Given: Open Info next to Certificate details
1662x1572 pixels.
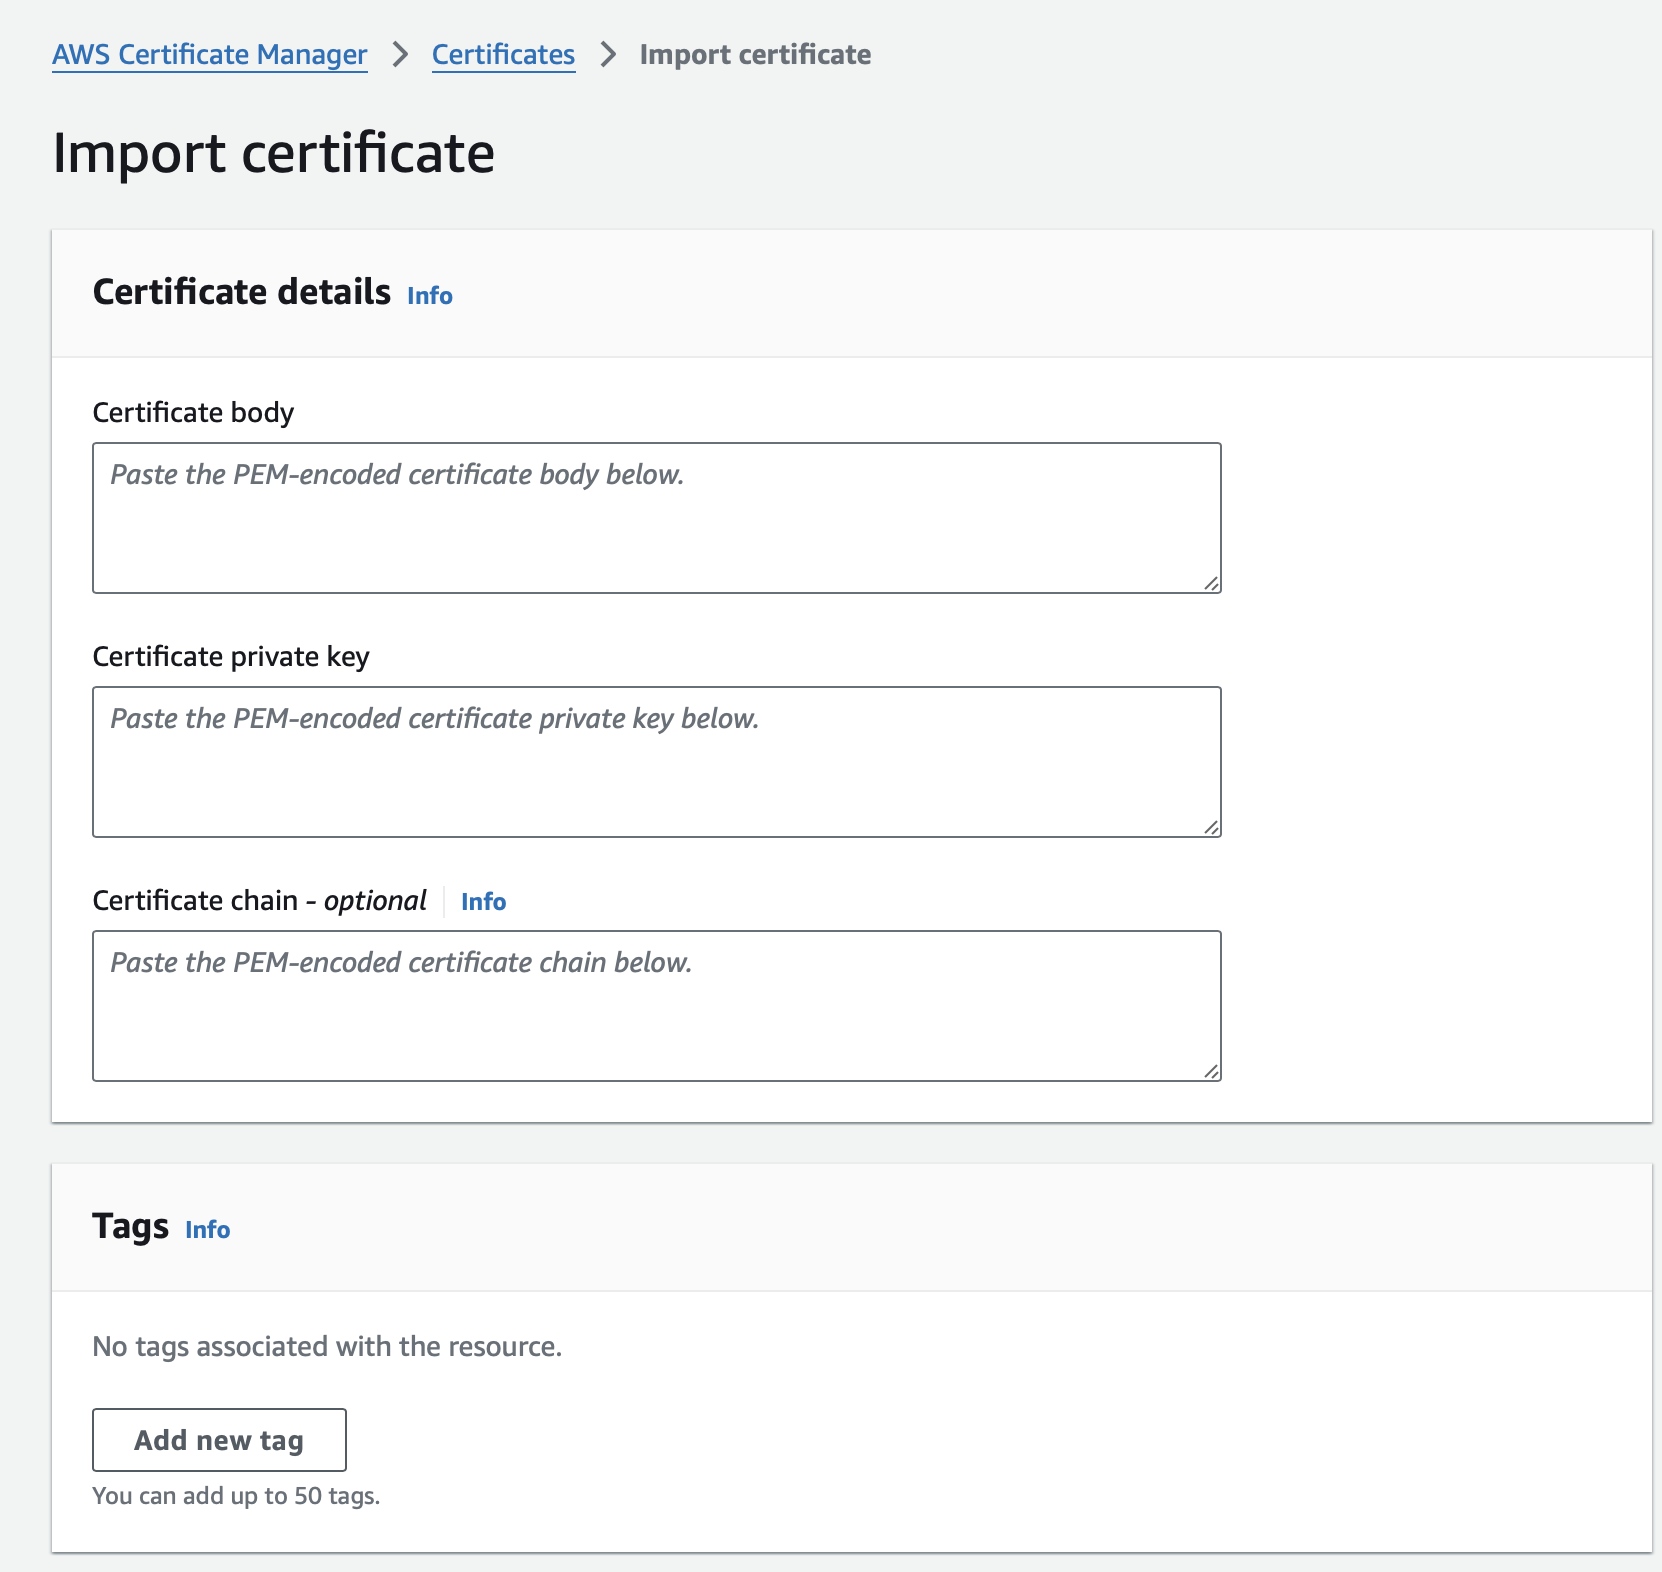Looking at the screenshot, I should click(429, 296).
